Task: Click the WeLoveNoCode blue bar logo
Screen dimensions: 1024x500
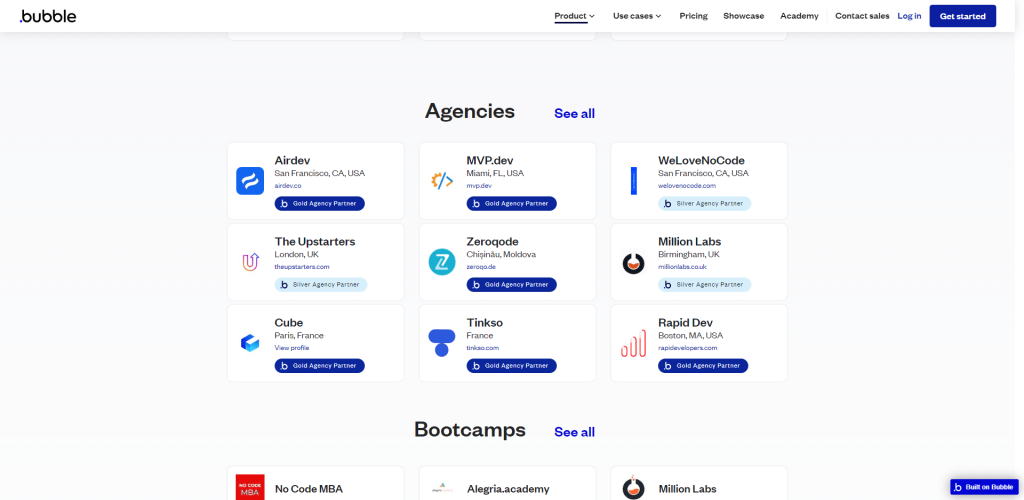Action: click(633, 181)
